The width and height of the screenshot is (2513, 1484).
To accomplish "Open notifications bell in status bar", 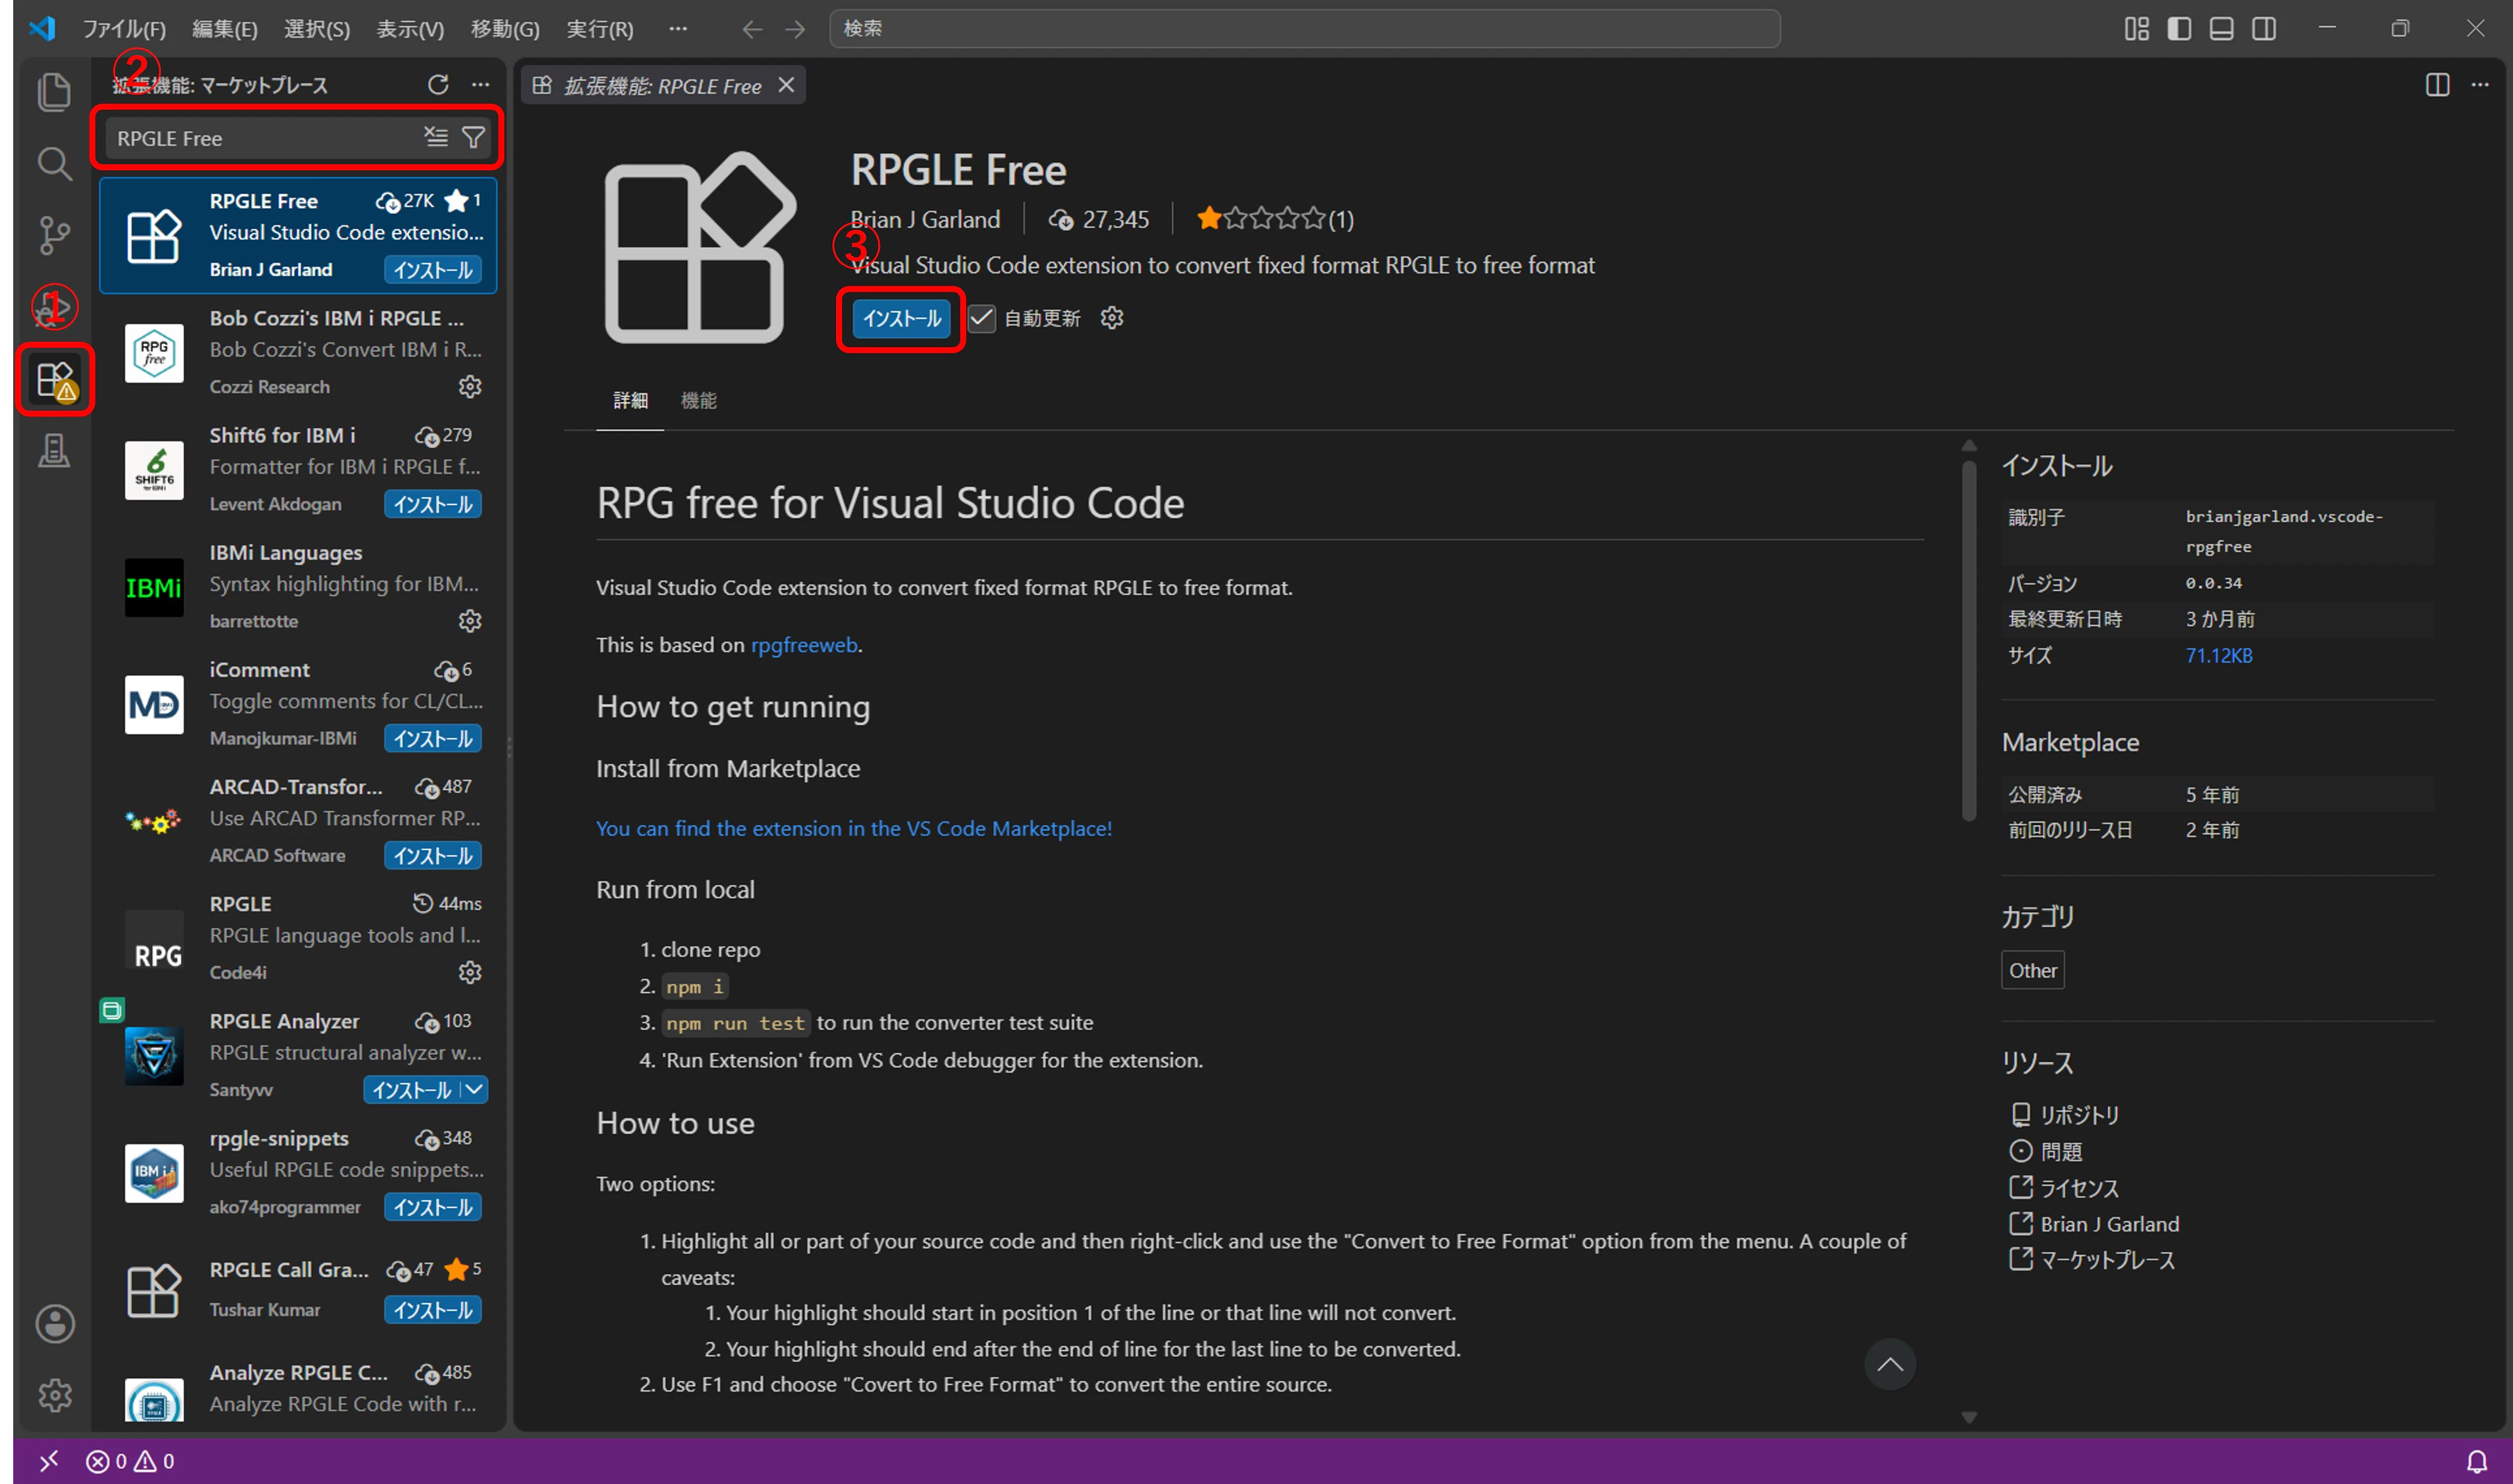I will point(2476,1461).
